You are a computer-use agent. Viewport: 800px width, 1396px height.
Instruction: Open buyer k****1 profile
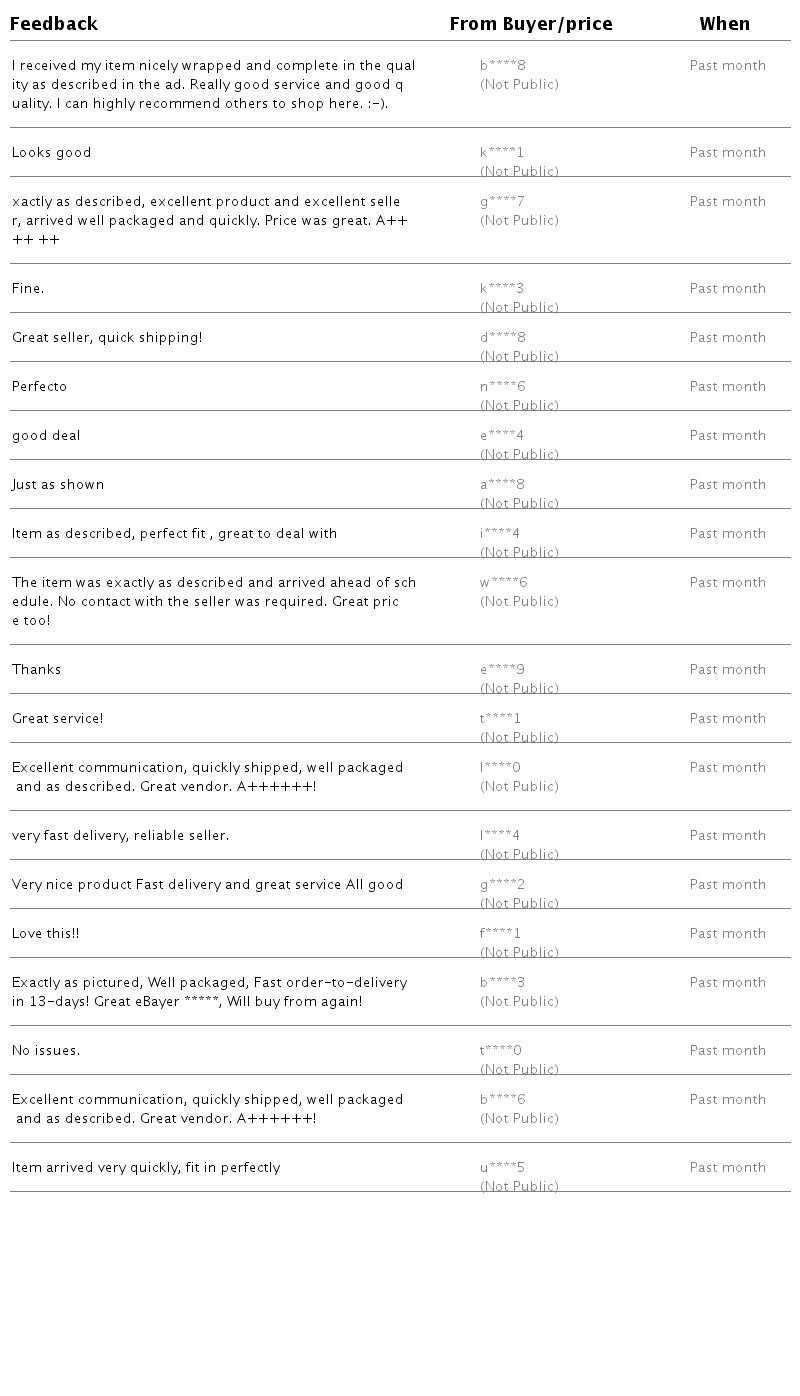coord(502,153)
